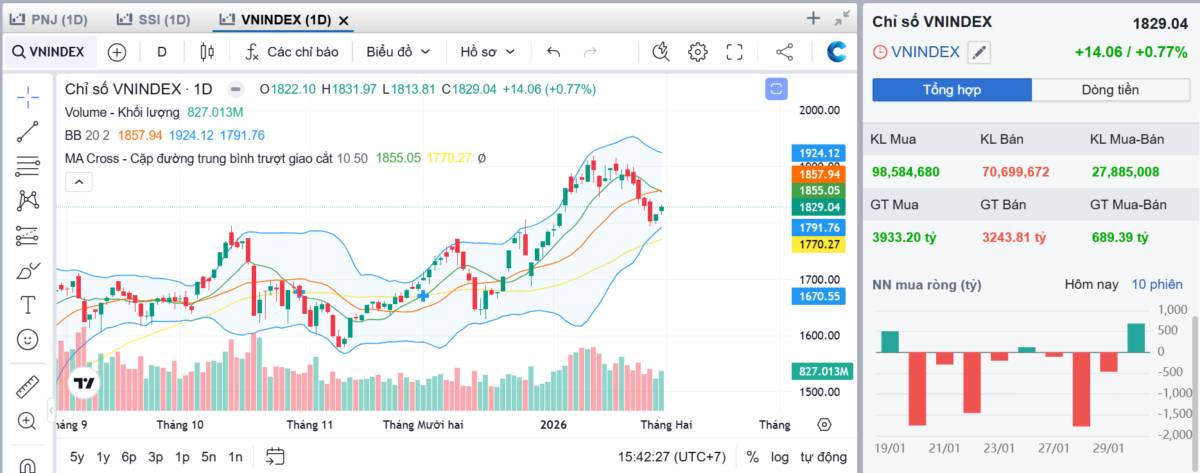This screenshot has height=473, width=1200.
Task: Click the BB 20 2 indicator legend
Action: 87,135
